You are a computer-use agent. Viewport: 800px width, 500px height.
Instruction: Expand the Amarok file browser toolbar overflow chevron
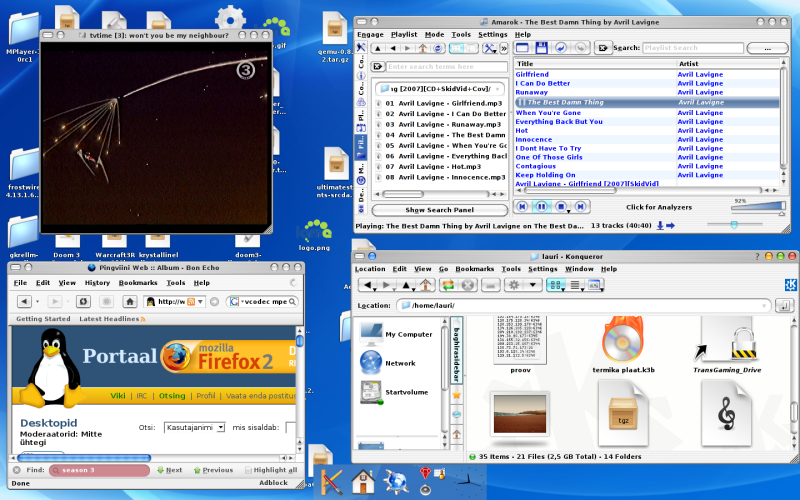(x=504, y=48)
